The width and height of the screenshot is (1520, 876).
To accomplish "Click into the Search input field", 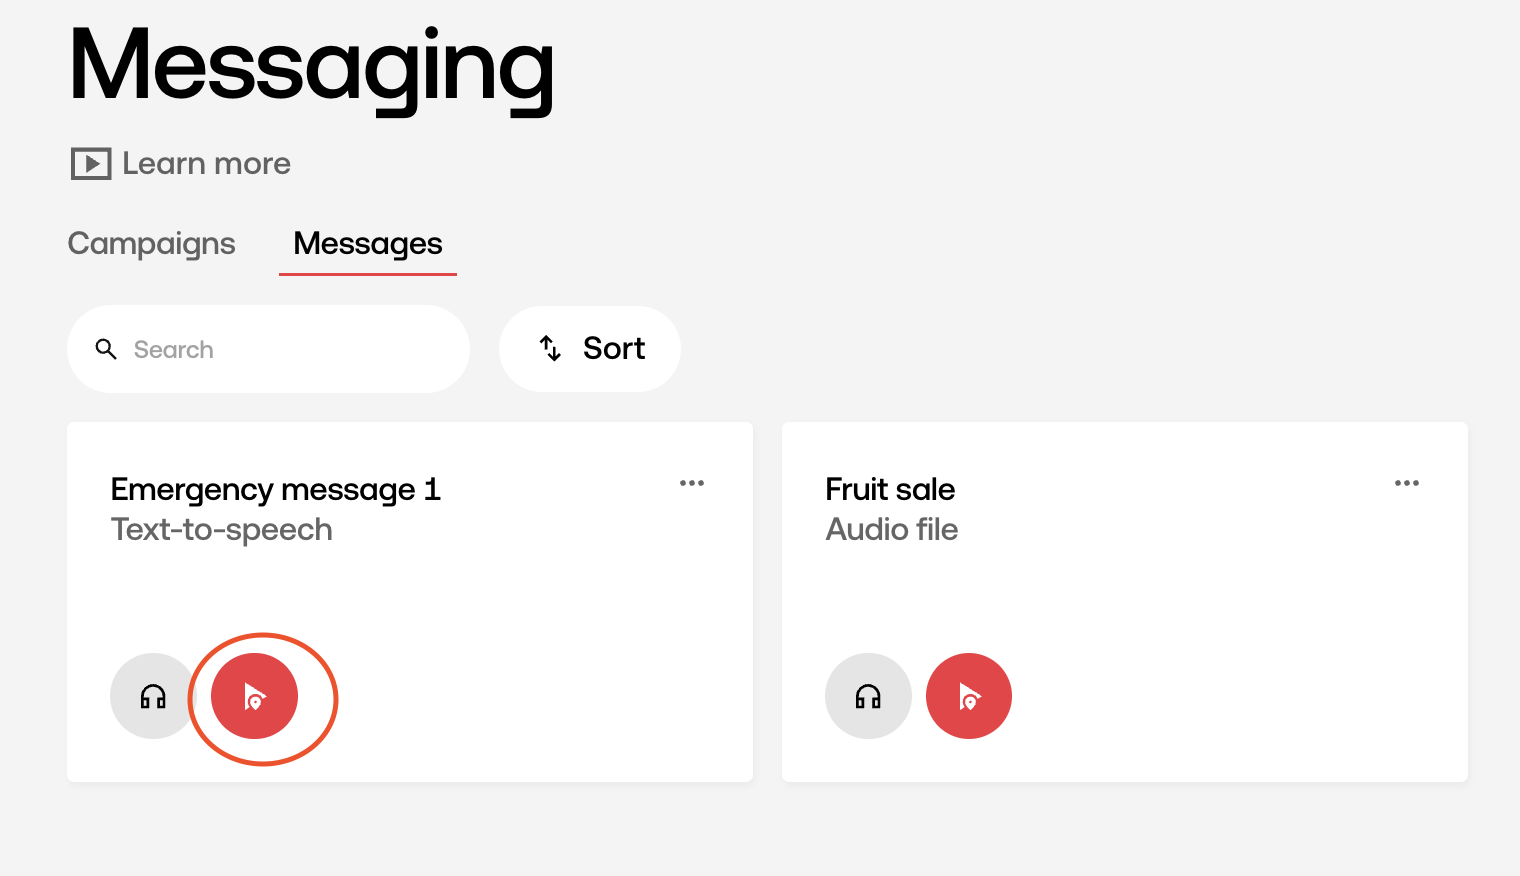I will pos(268,349).
